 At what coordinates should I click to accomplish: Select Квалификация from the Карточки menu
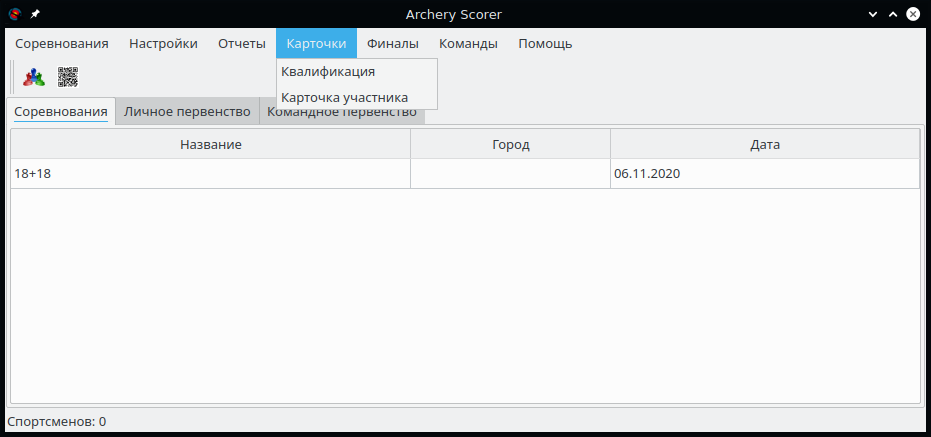(328, 72)
